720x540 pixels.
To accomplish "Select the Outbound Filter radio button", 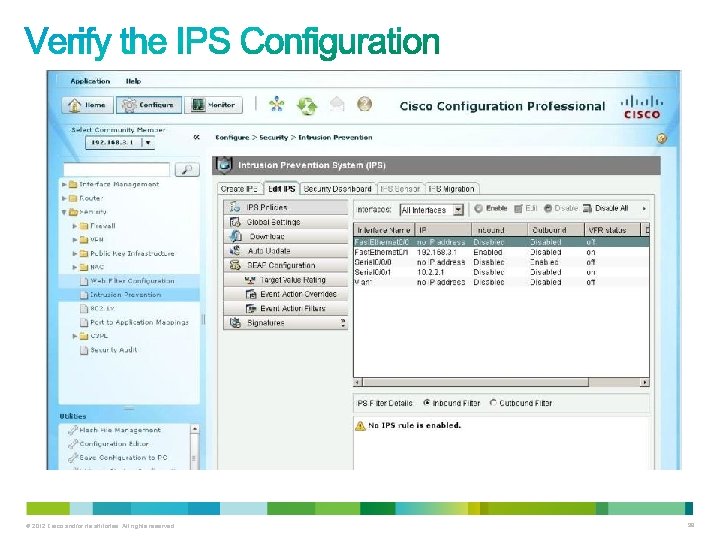I will tap(493, 403).
